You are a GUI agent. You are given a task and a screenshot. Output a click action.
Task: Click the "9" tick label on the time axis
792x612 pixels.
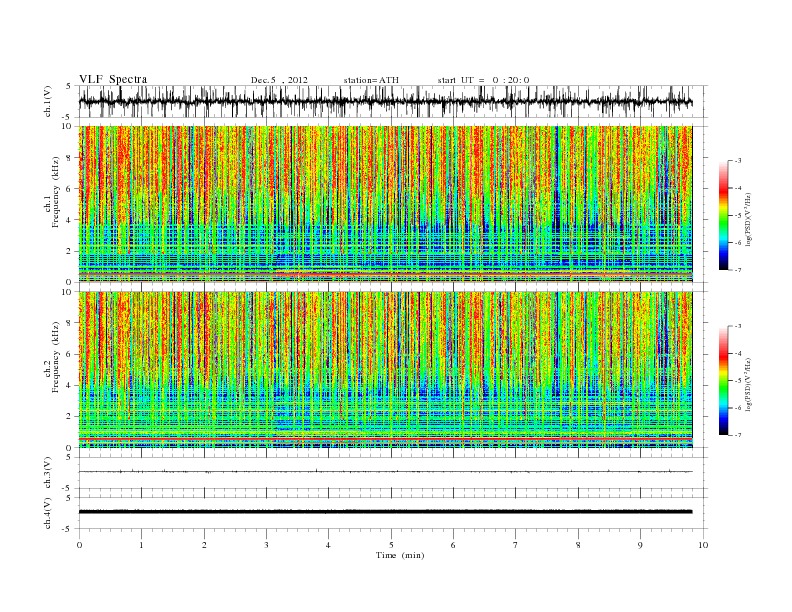point(640,545)
